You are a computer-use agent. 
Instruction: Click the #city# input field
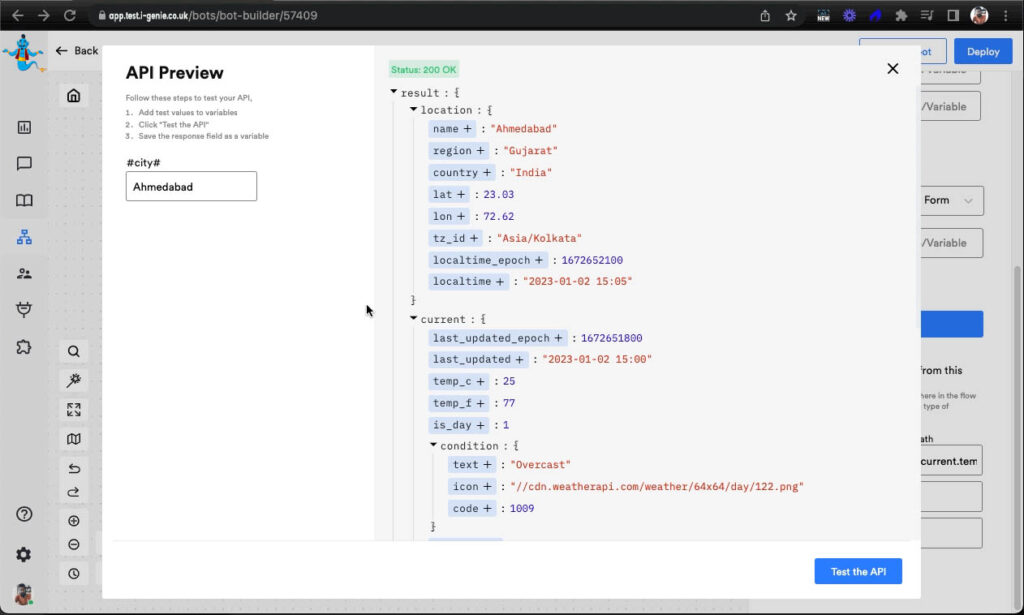coord(191,186)
